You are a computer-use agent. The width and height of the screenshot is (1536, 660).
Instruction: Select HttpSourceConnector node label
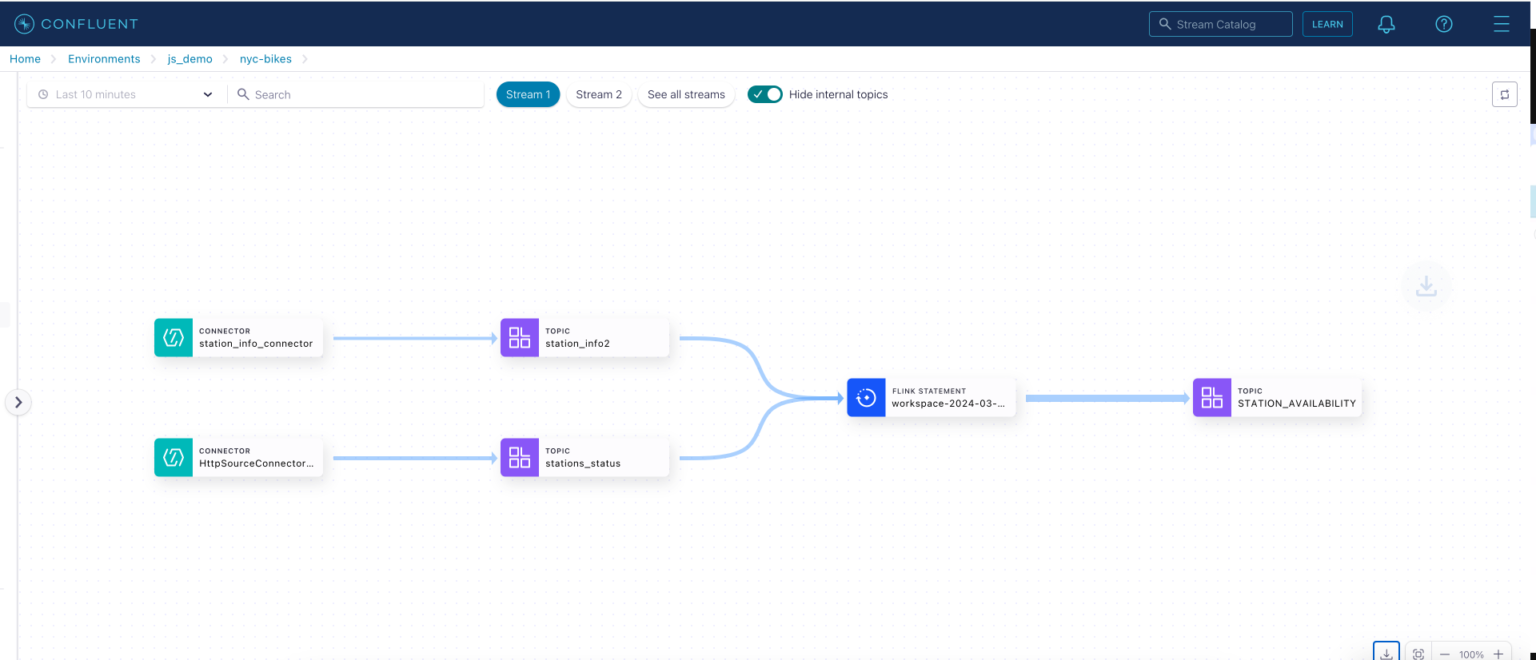click(256, 464)
